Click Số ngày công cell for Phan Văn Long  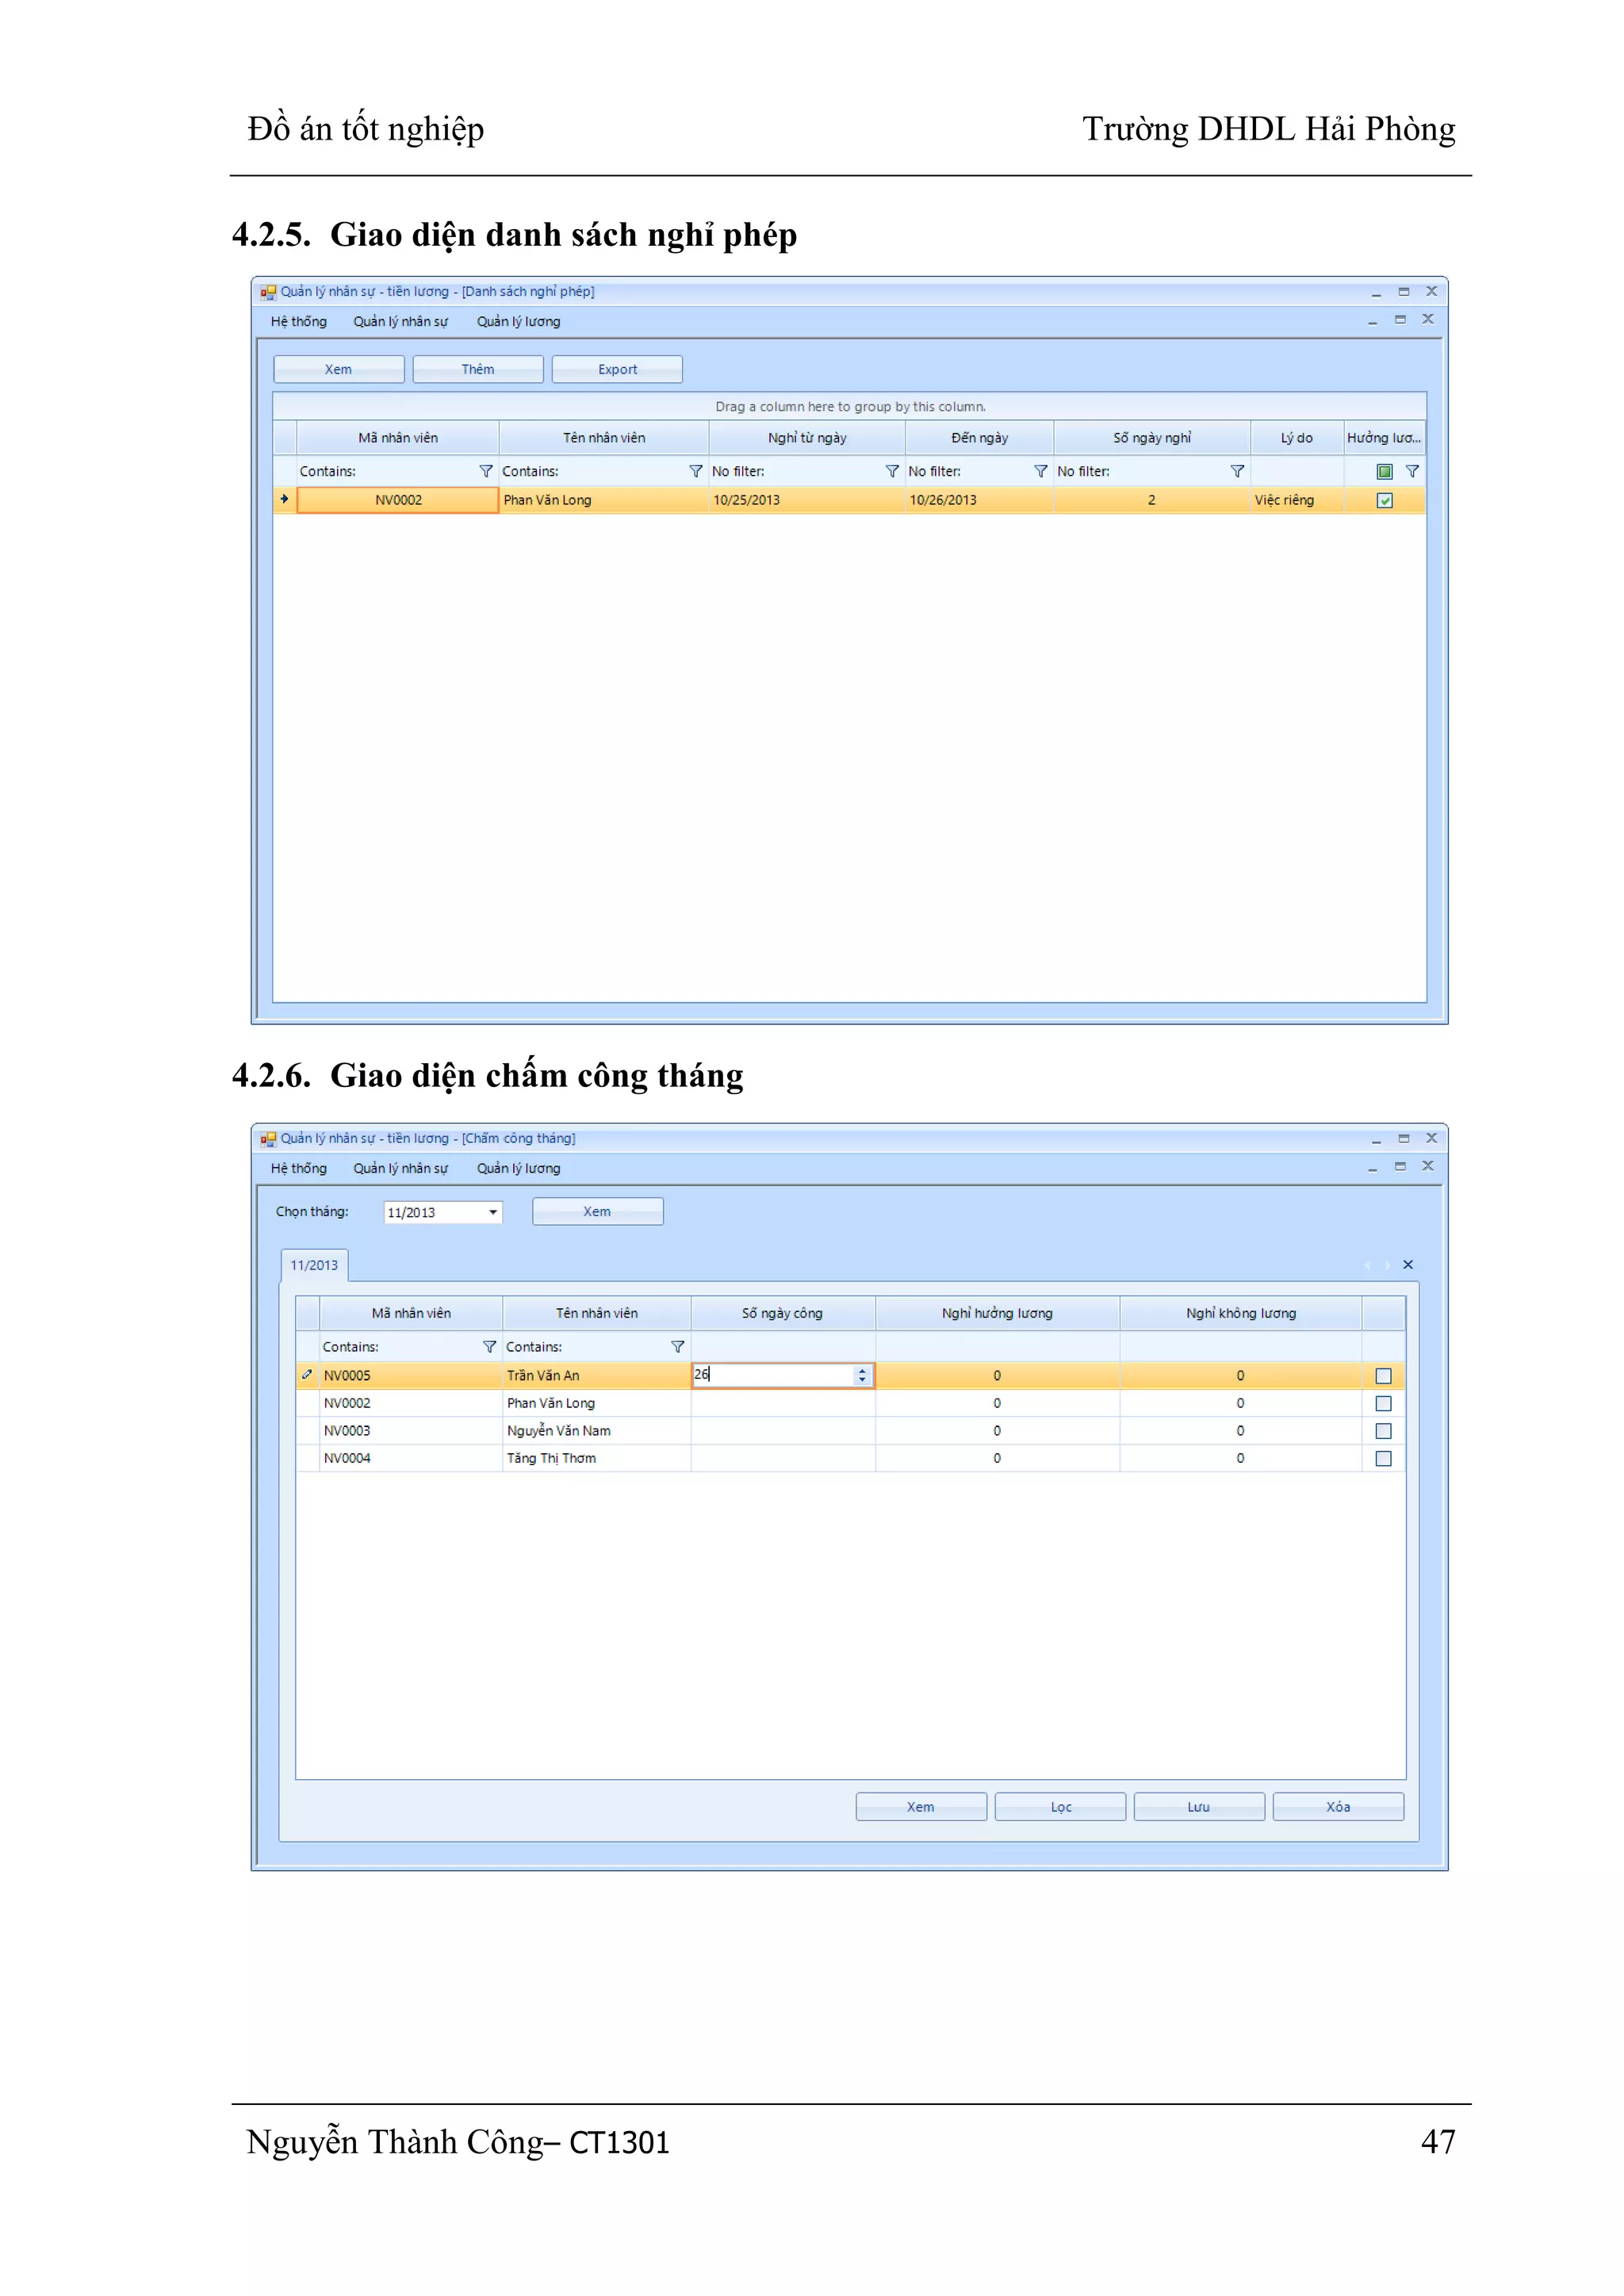(782, 1403)
